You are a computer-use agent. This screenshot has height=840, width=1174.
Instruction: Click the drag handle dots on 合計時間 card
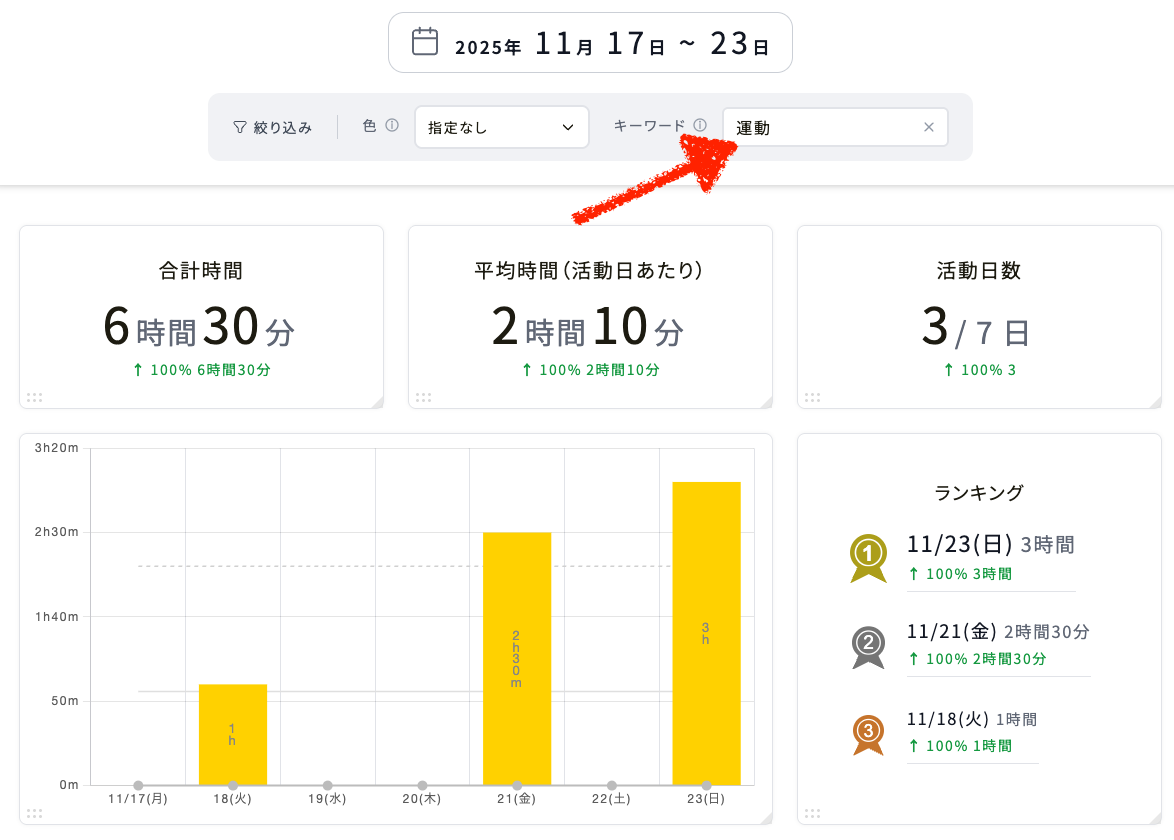click(34, 398)
